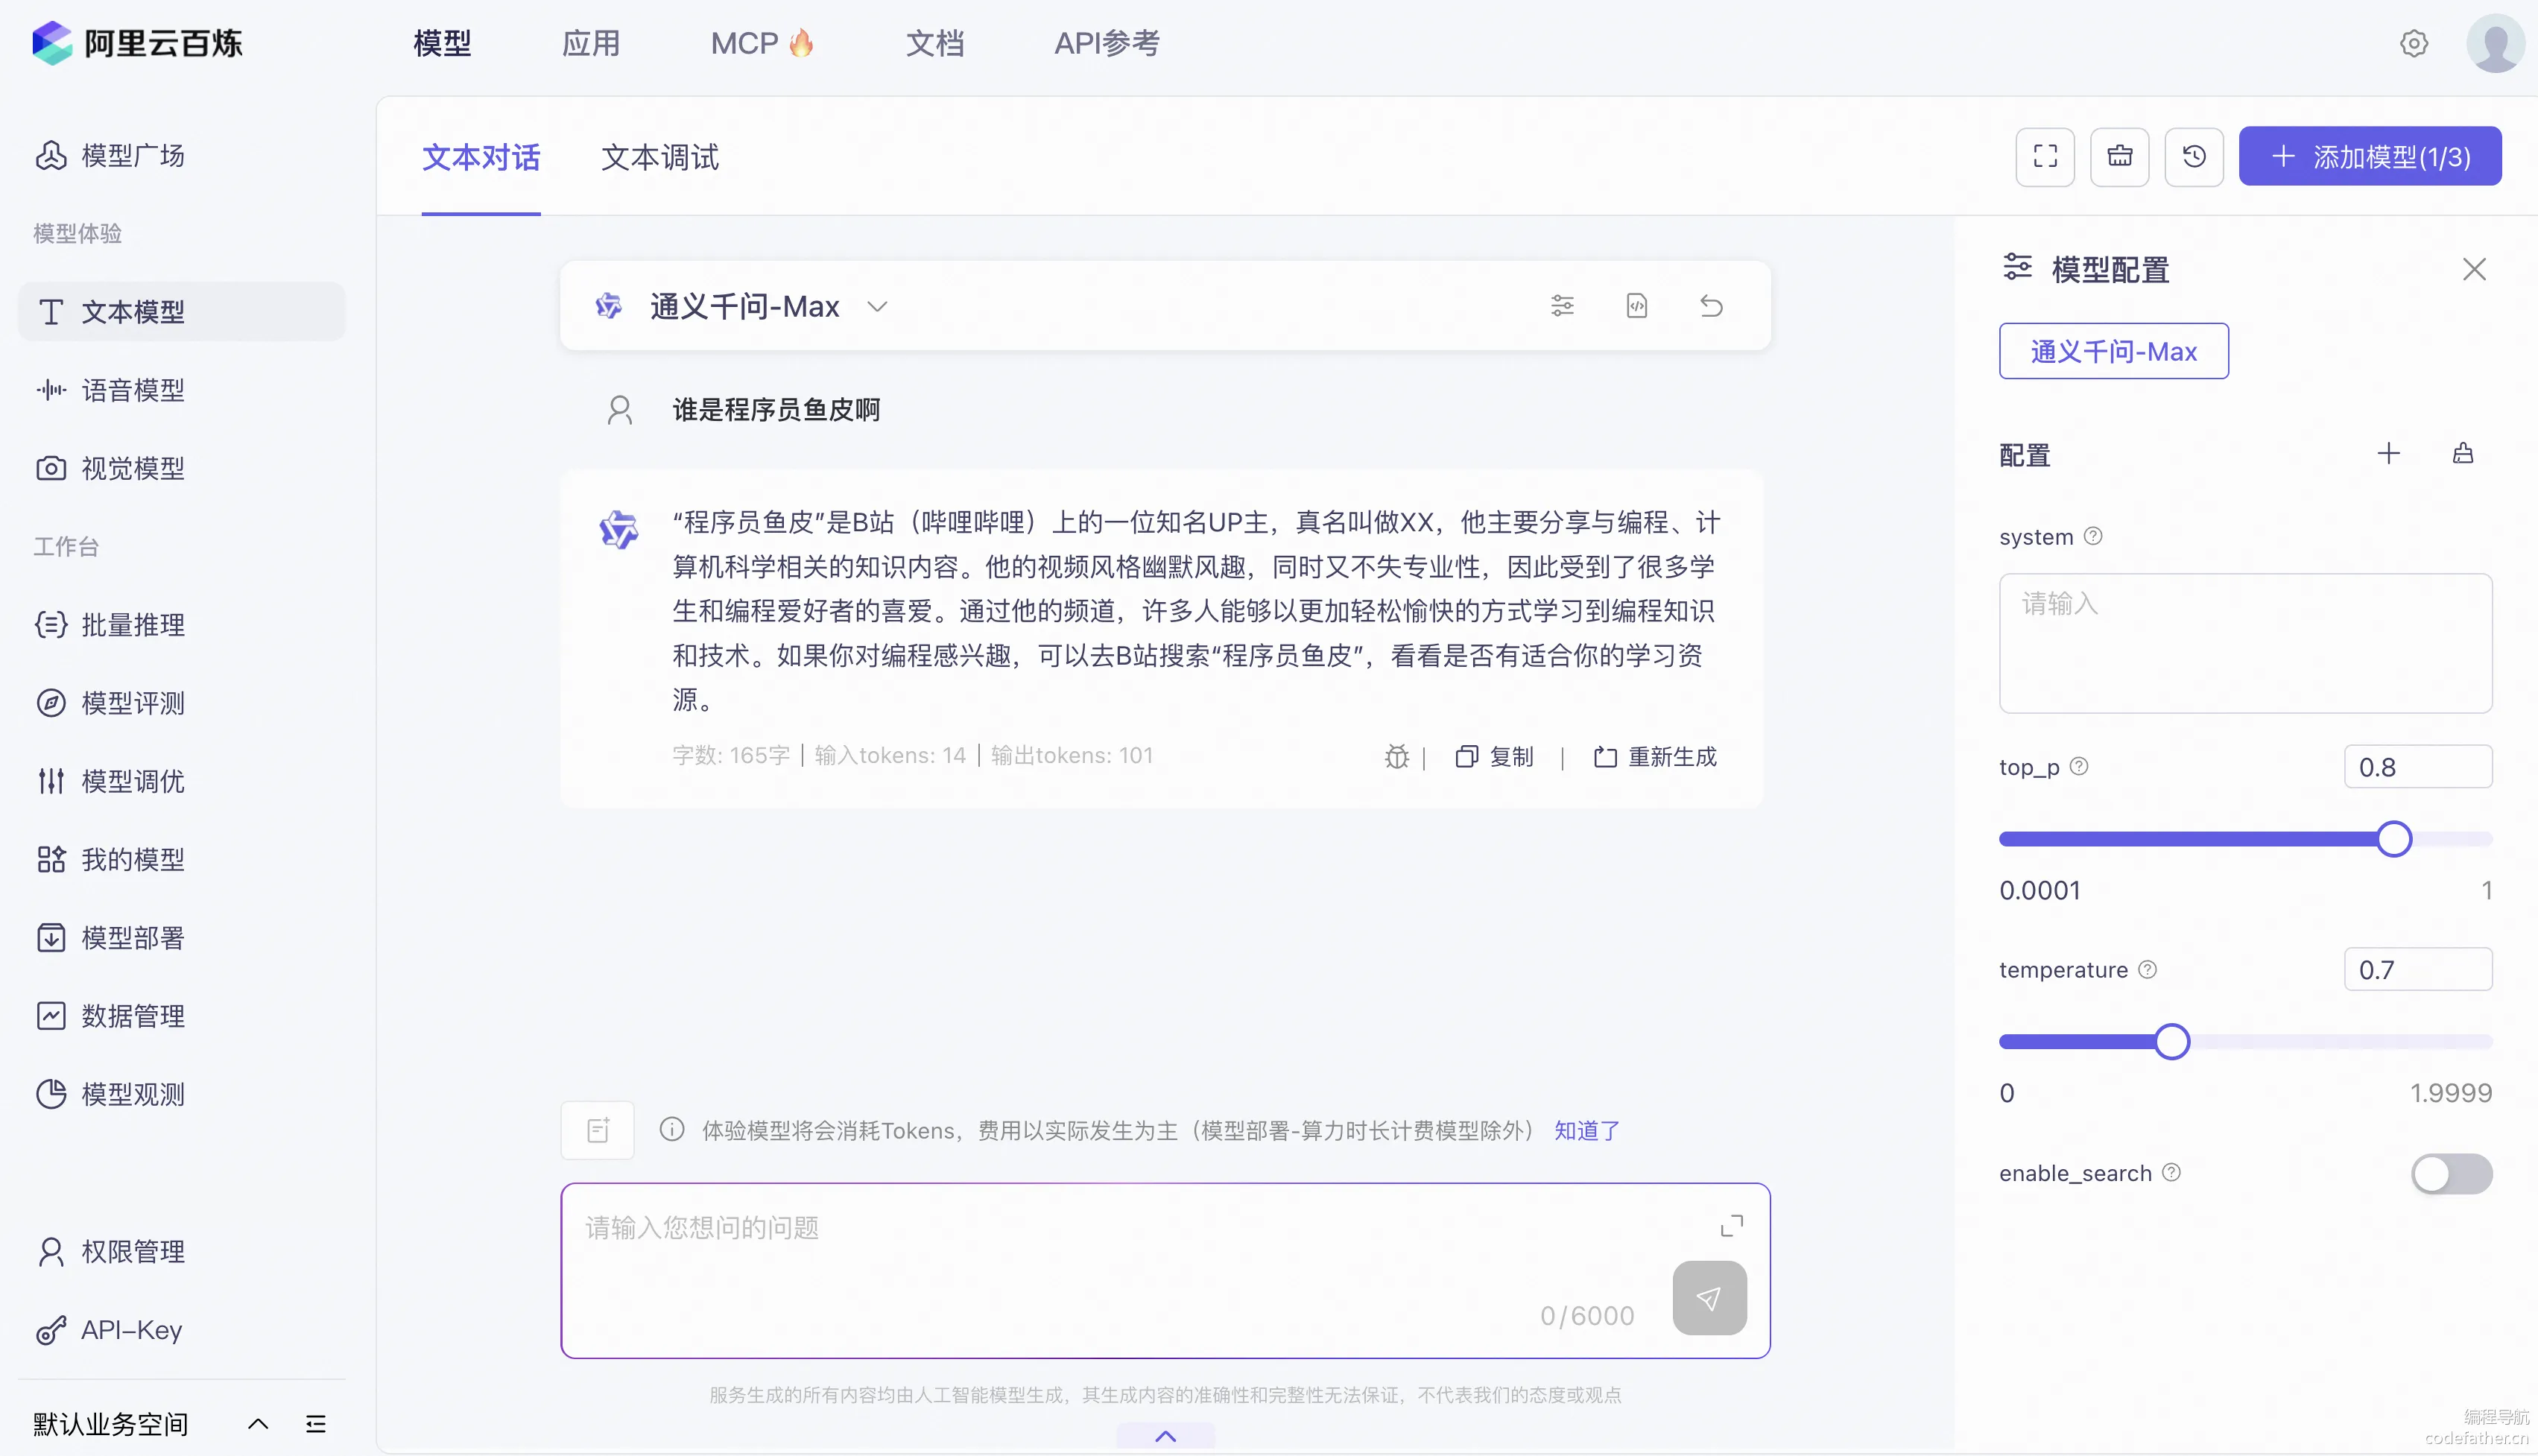Screen dimensions: 2538x1456
Task: Click the clear brush icon next to 配置
Action: click(x=2463, y=454)
